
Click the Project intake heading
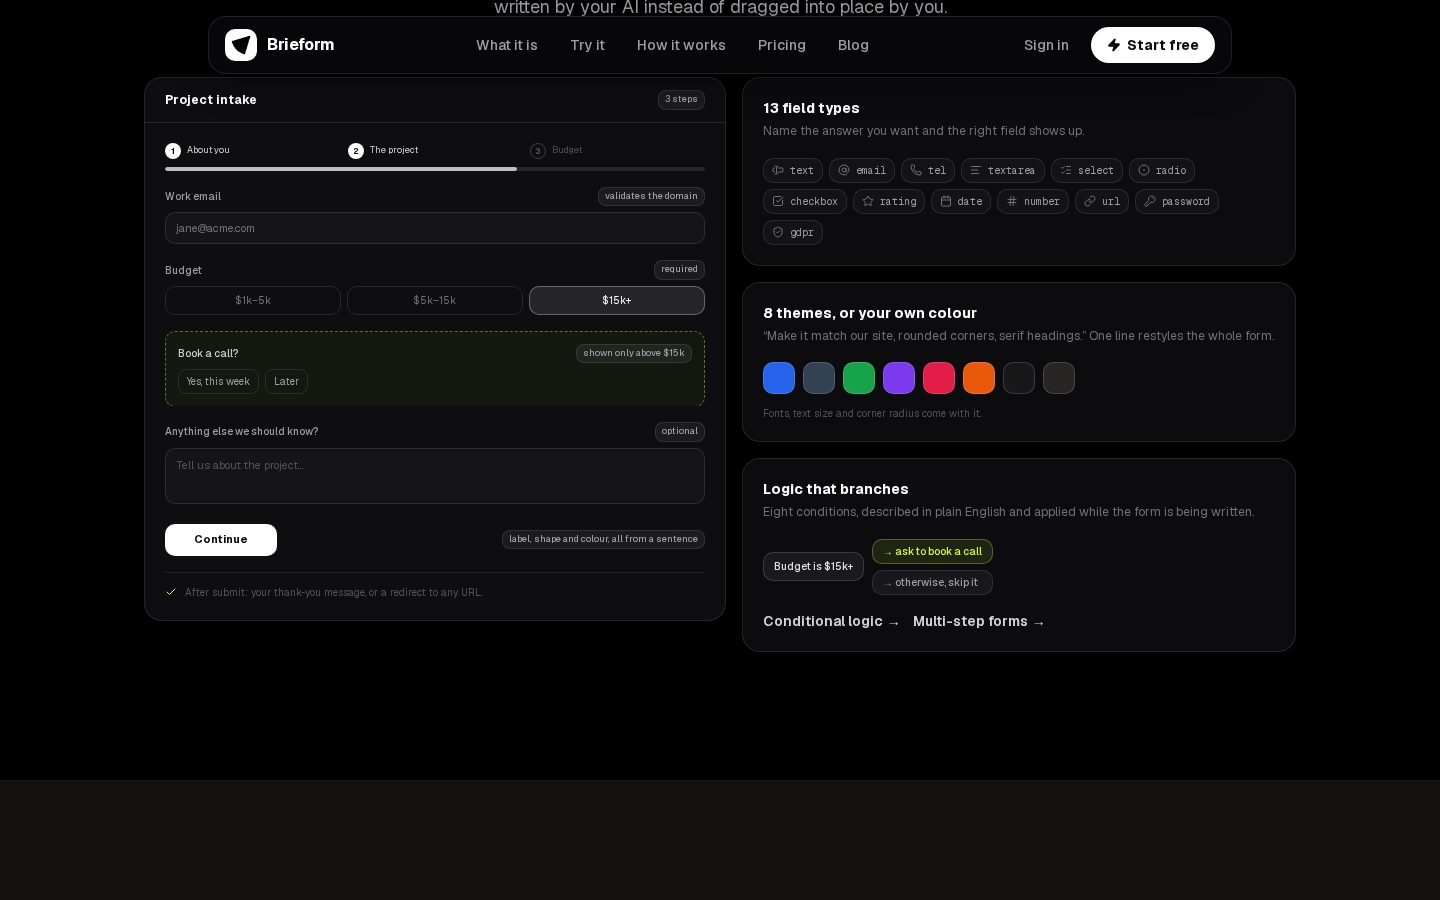pyautogui.click(x=211, y=100)
